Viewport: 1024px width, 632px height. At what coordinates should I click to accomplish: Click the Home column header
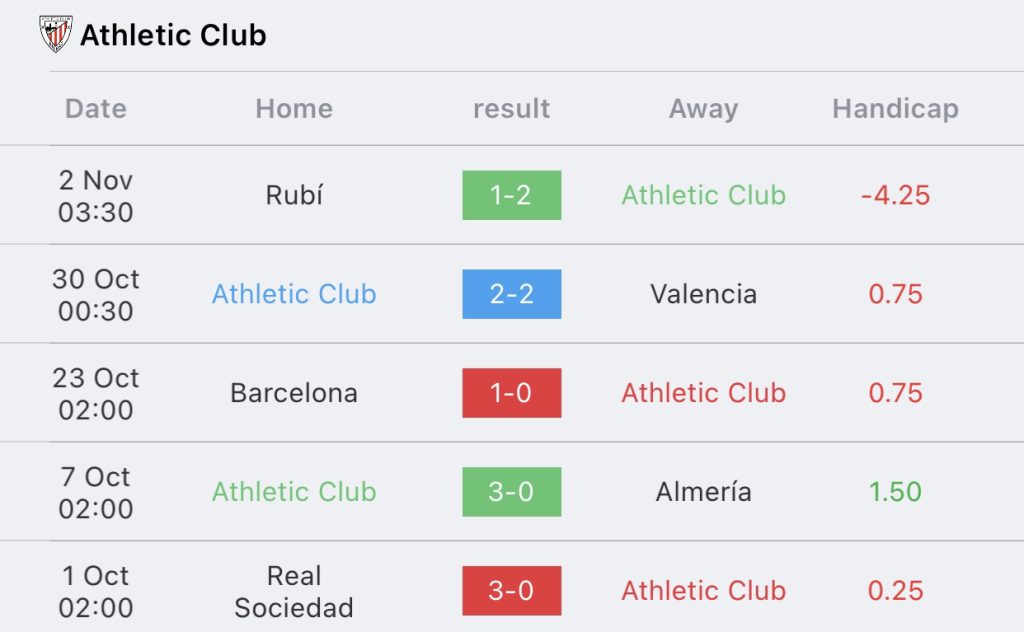click(x=294, y=108)
